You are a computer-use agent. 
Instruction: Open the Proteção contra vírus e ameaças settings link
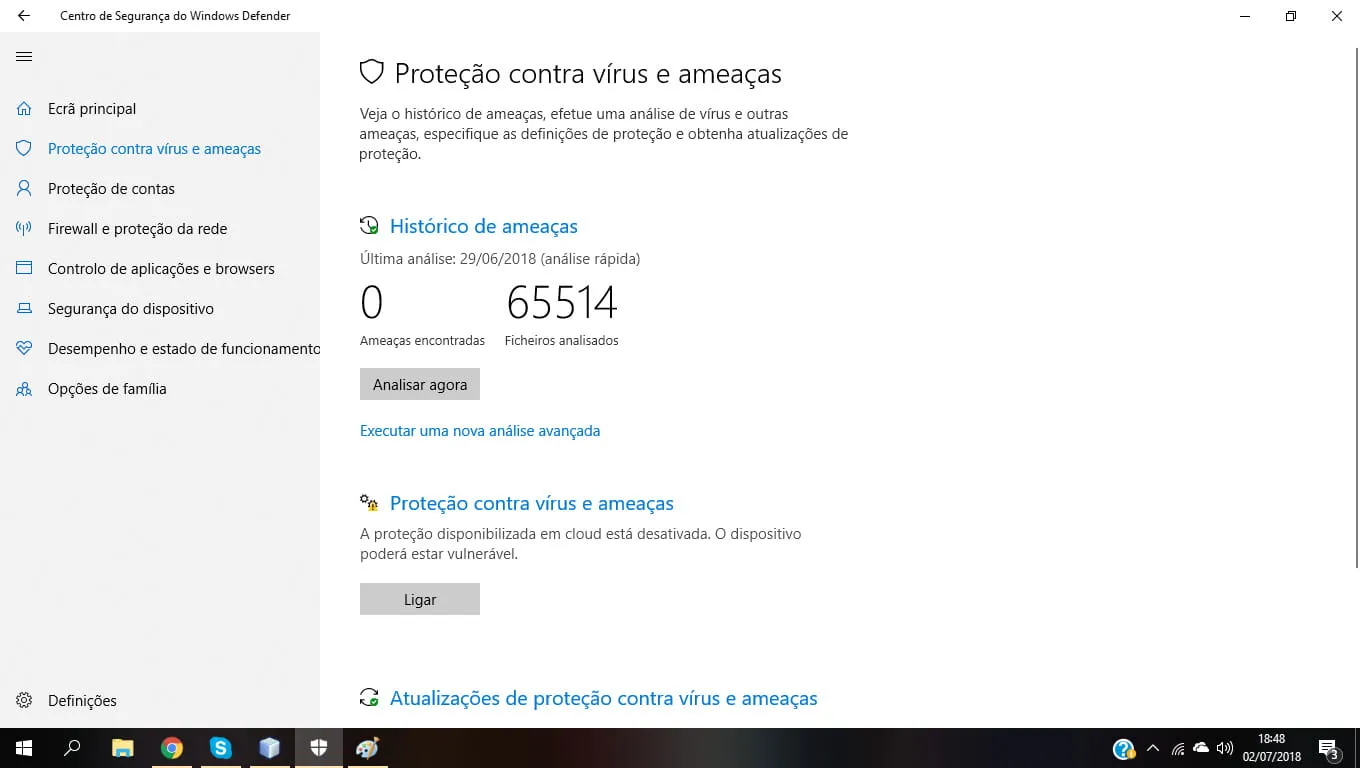(x=532, y=503)
